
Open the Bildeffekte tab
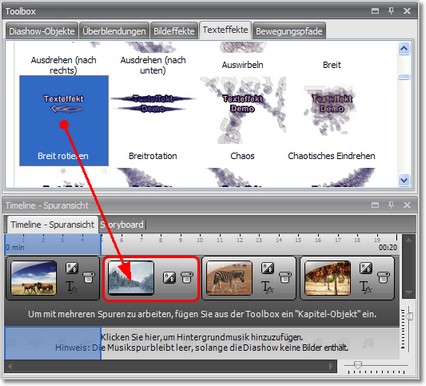click(x=174, y=31)
